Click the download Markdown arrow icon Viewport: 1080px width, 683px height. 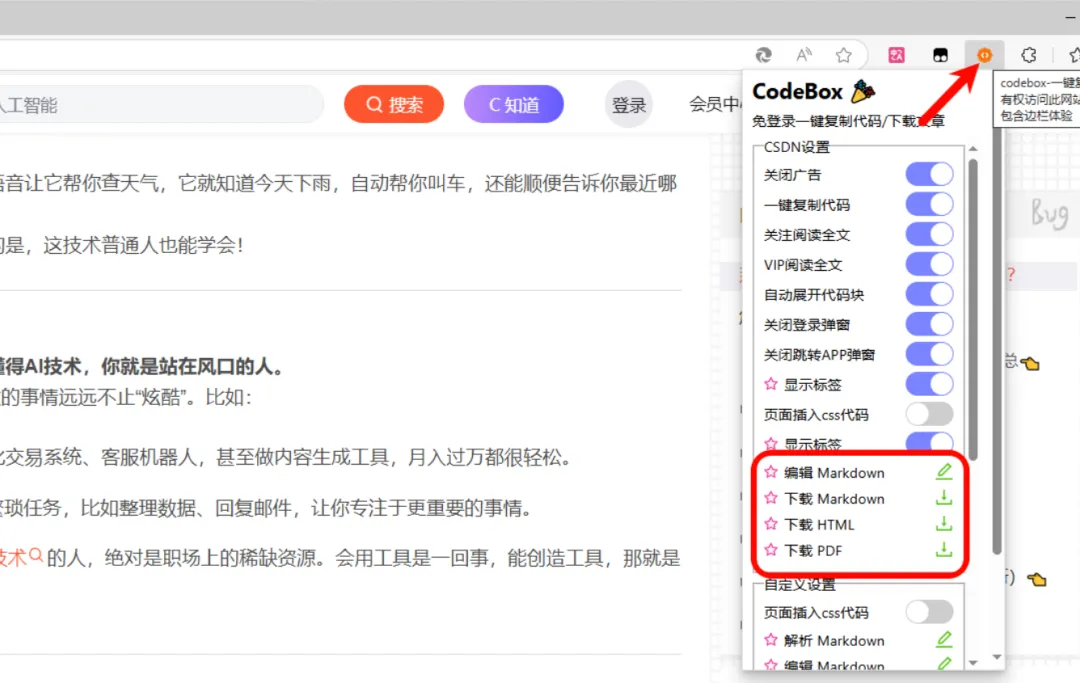pos(944,498)
